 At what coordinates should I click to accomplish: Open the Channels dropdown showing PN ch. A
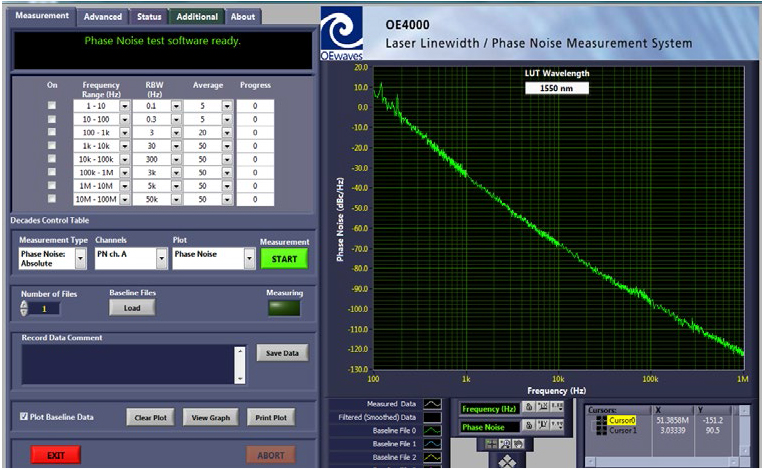point(162,259)
